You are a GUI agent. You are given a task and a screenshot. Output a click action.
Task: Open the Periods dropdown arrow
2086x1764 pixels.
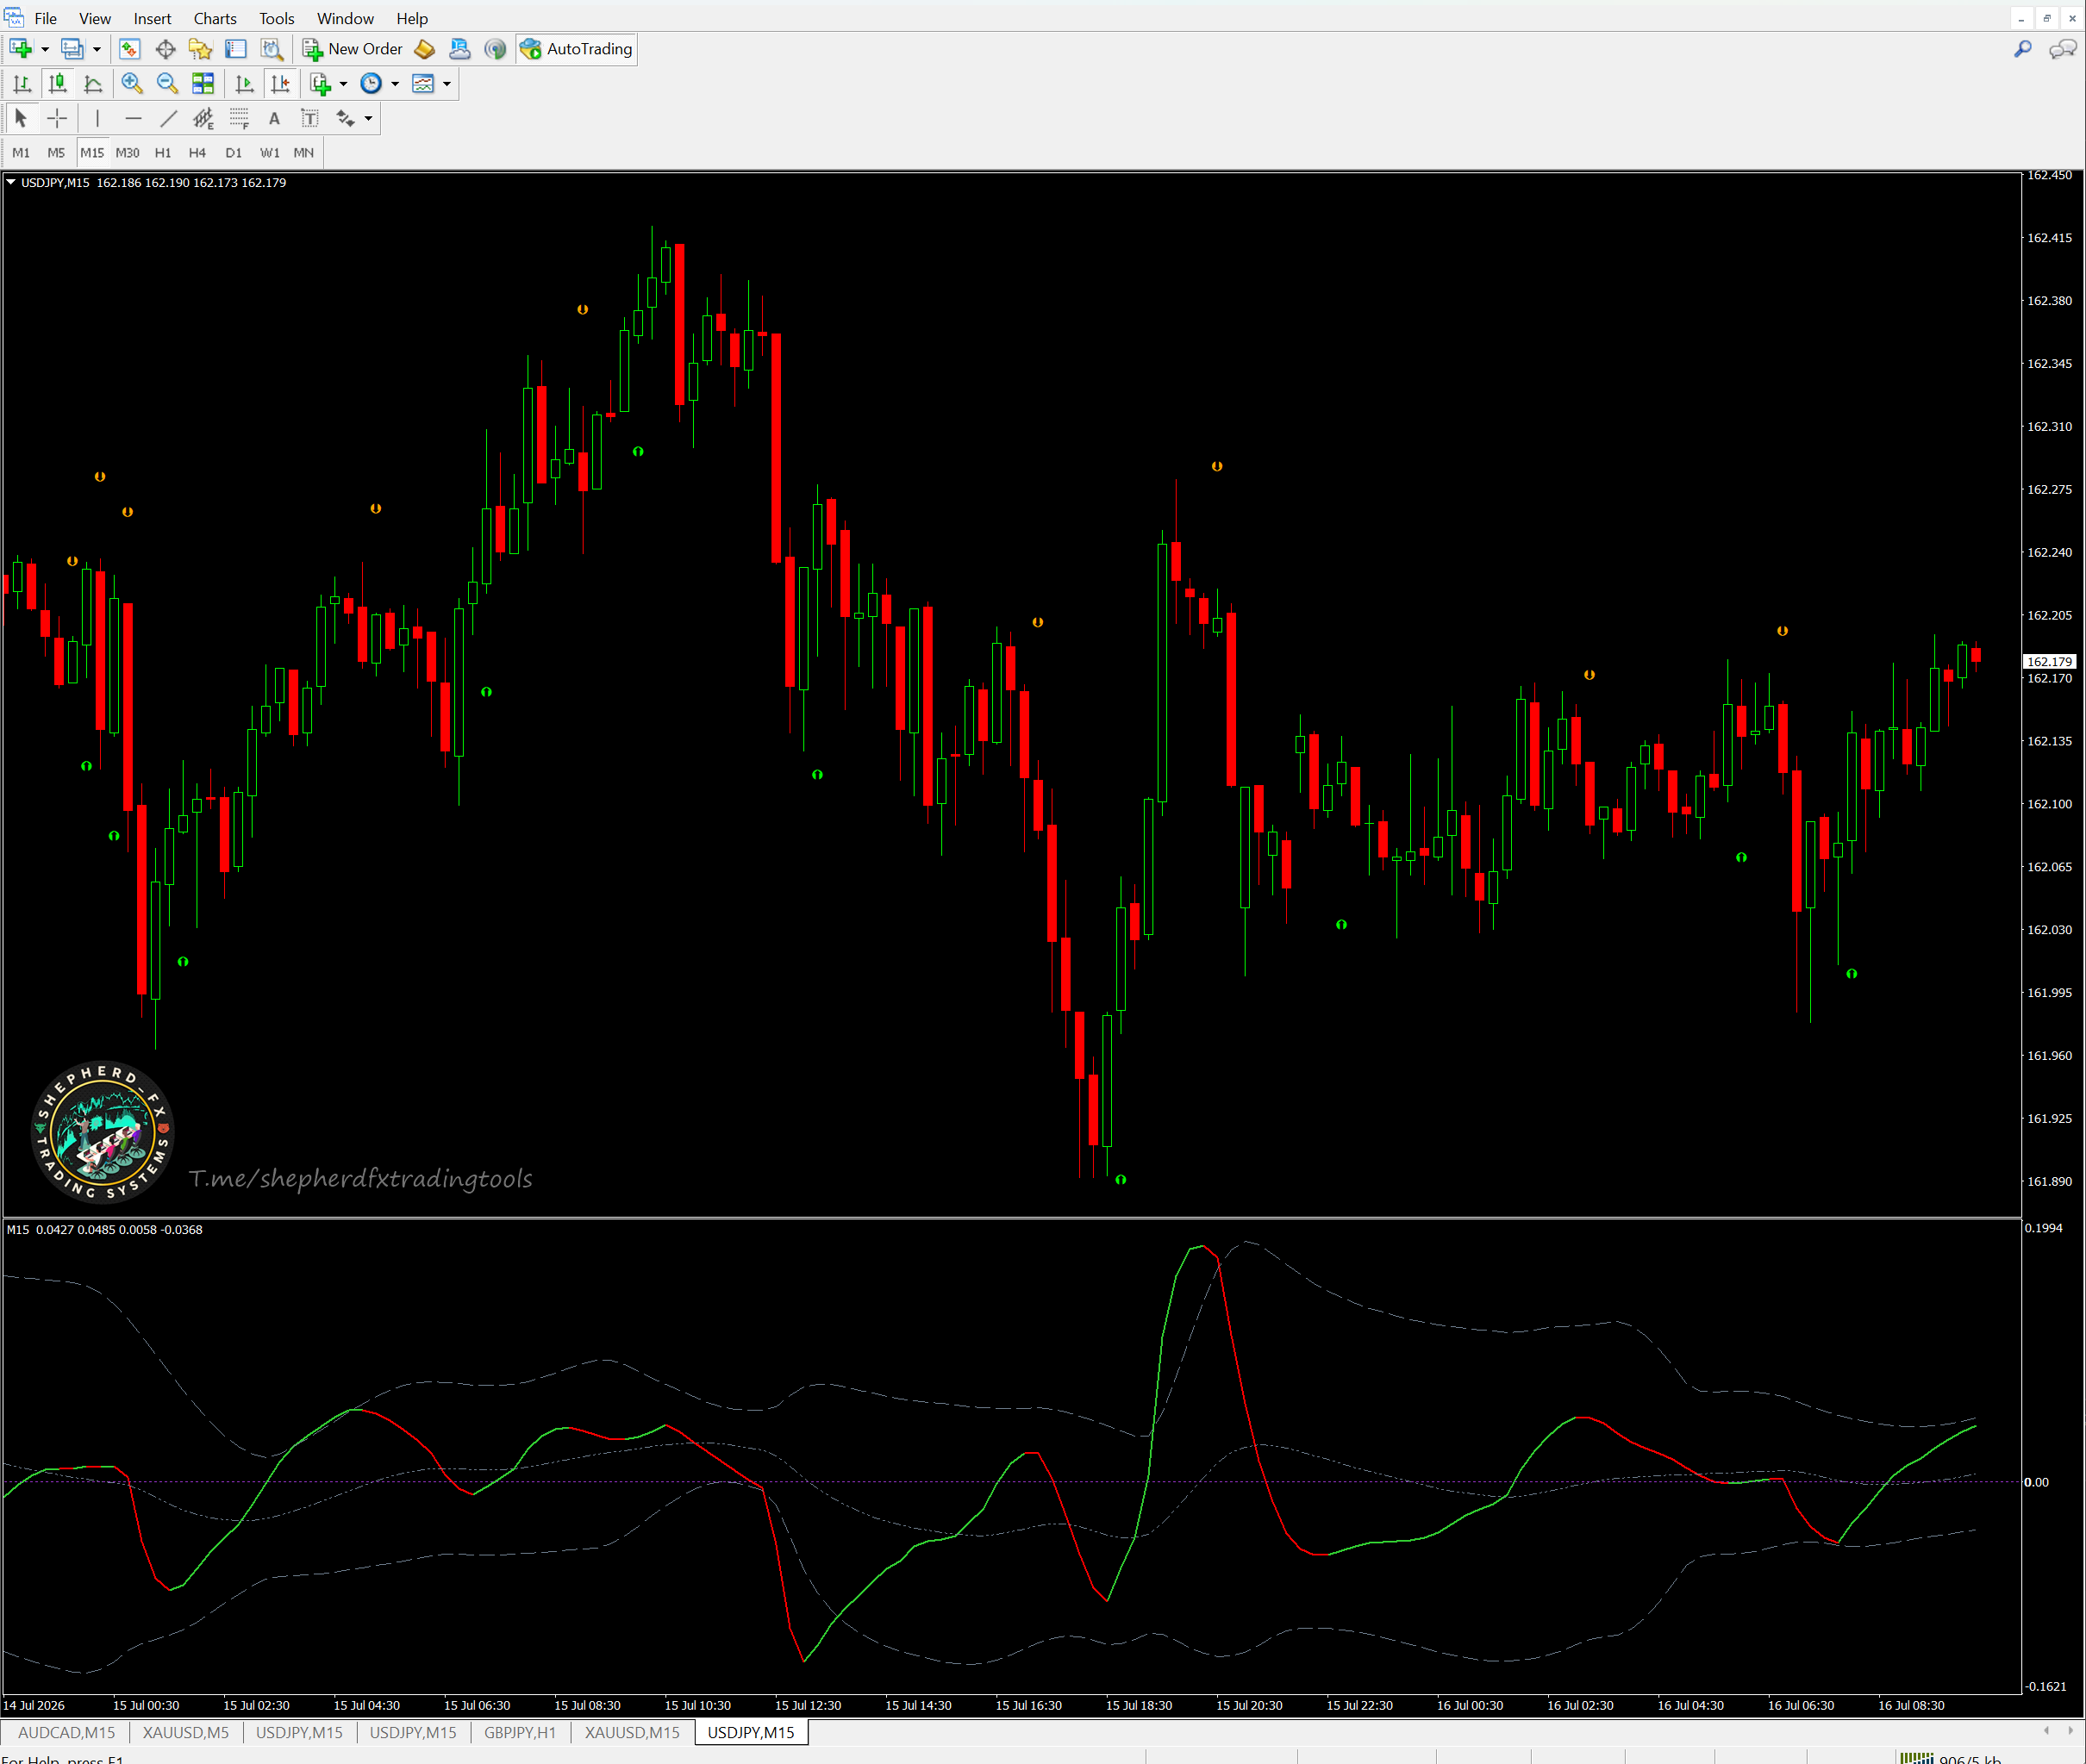tap(395, 84)
